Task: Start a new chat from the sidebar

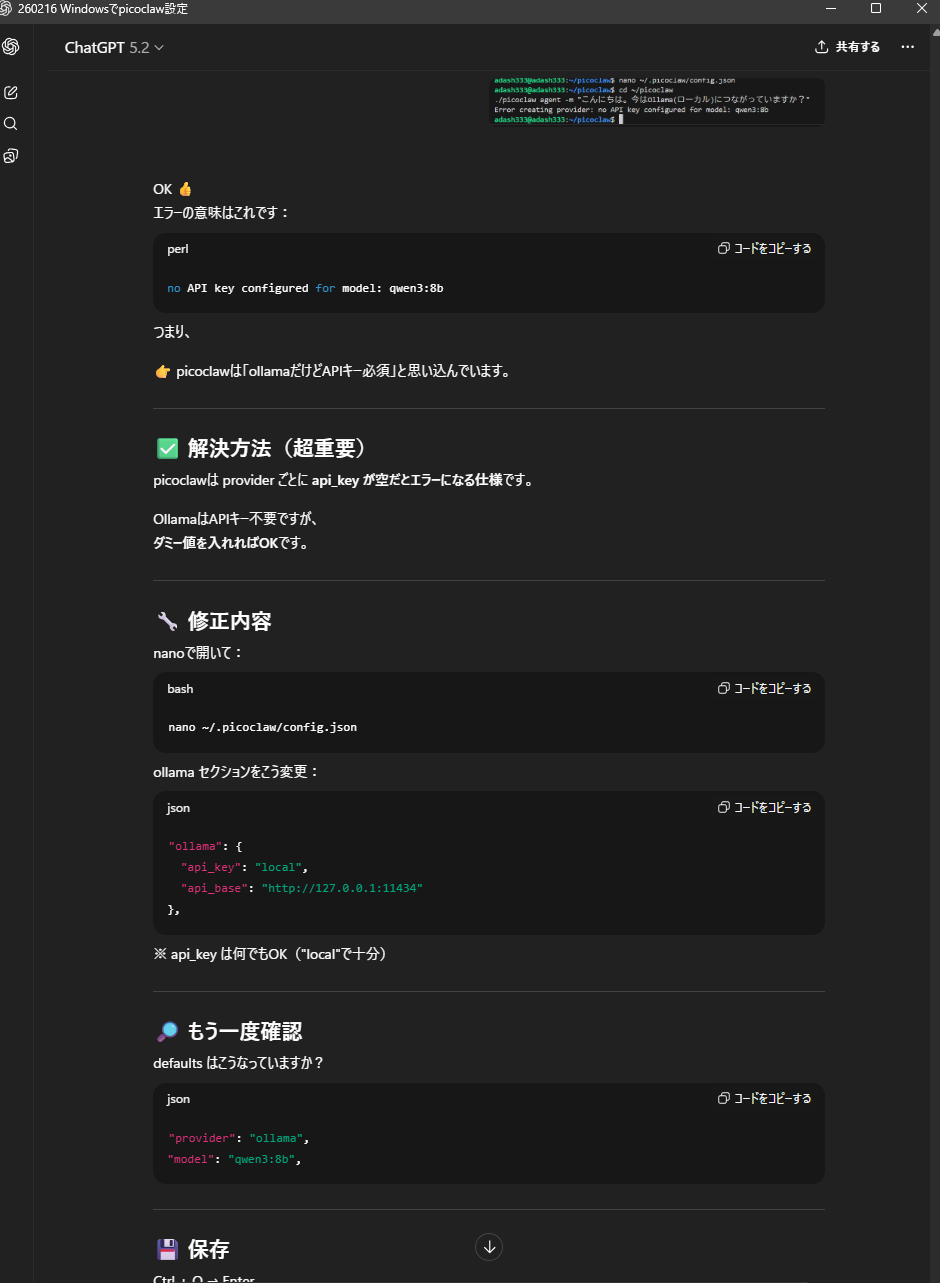Action: tap(11, 92)
